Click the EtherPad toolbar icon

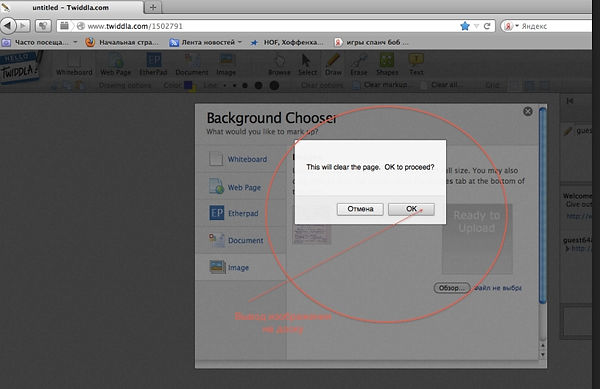(153, 65)
